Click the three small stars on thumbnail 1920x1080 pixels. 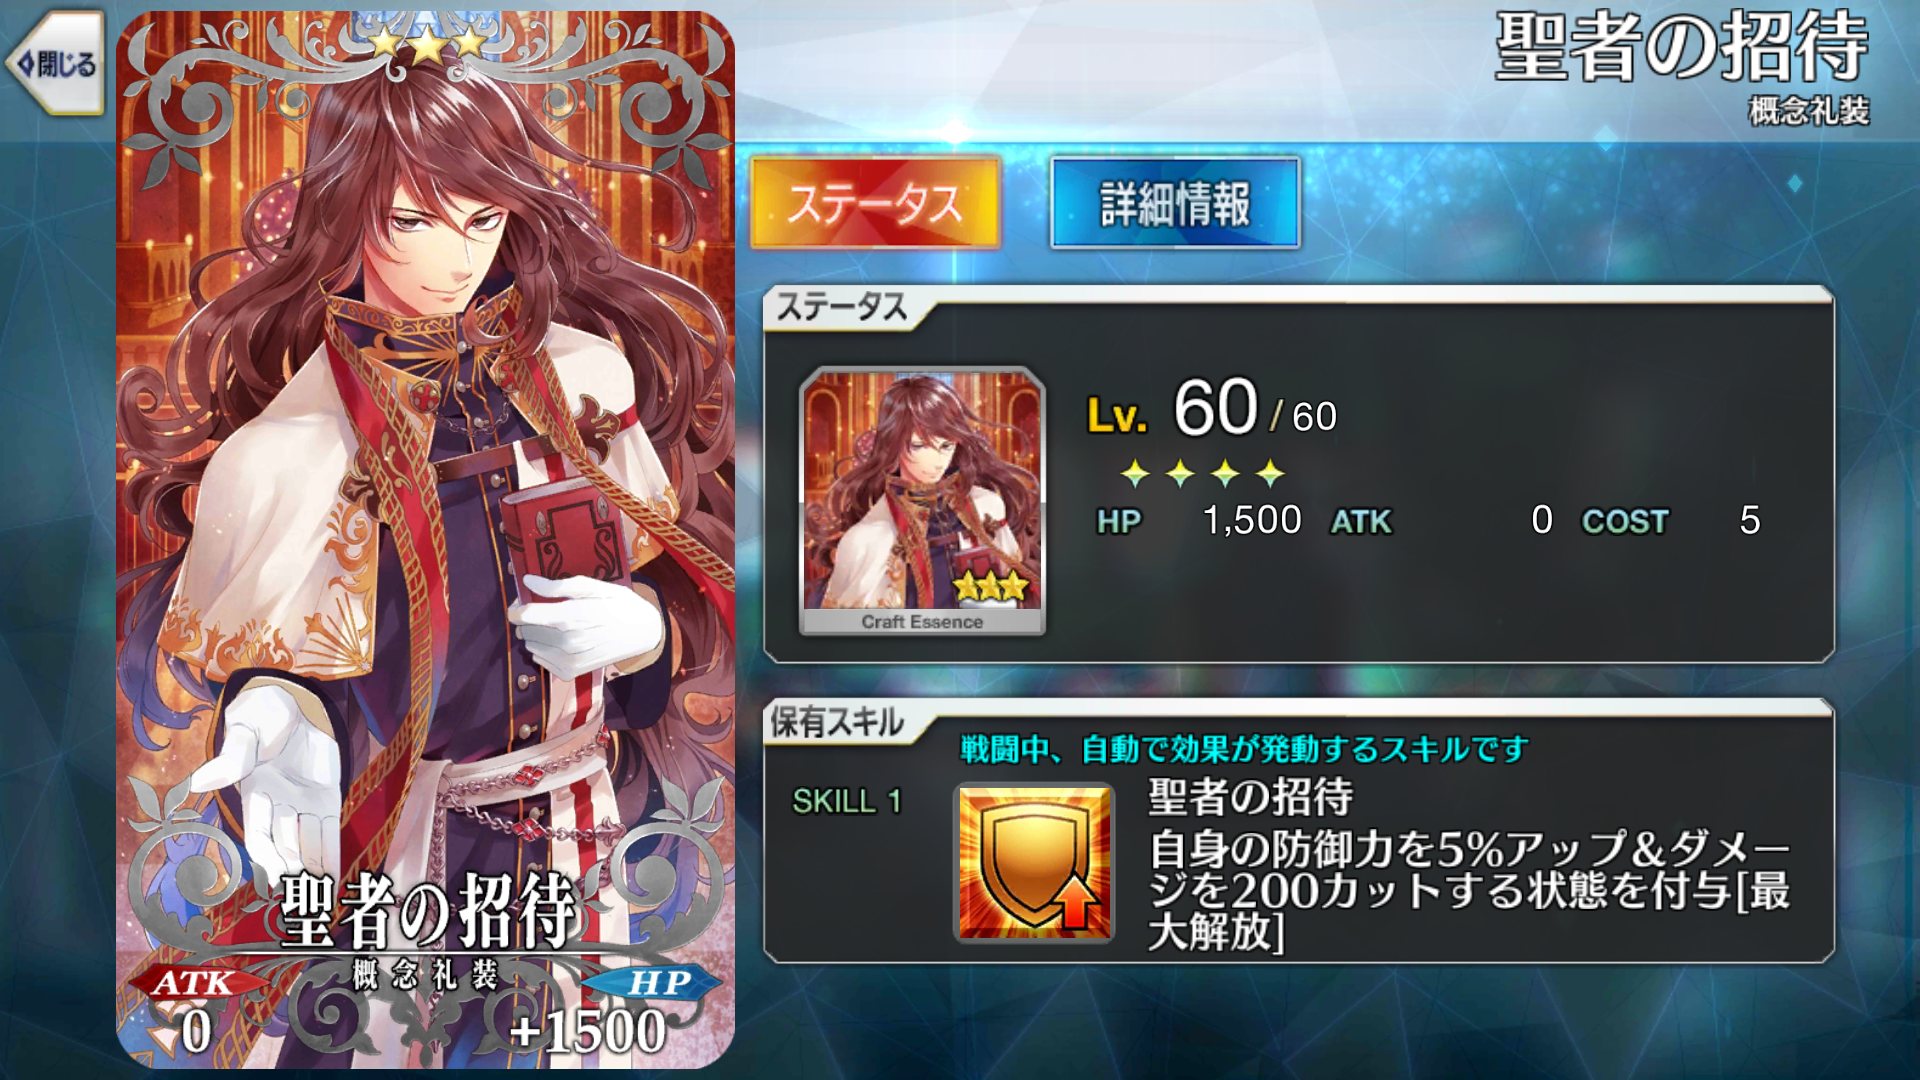point(990,587)
